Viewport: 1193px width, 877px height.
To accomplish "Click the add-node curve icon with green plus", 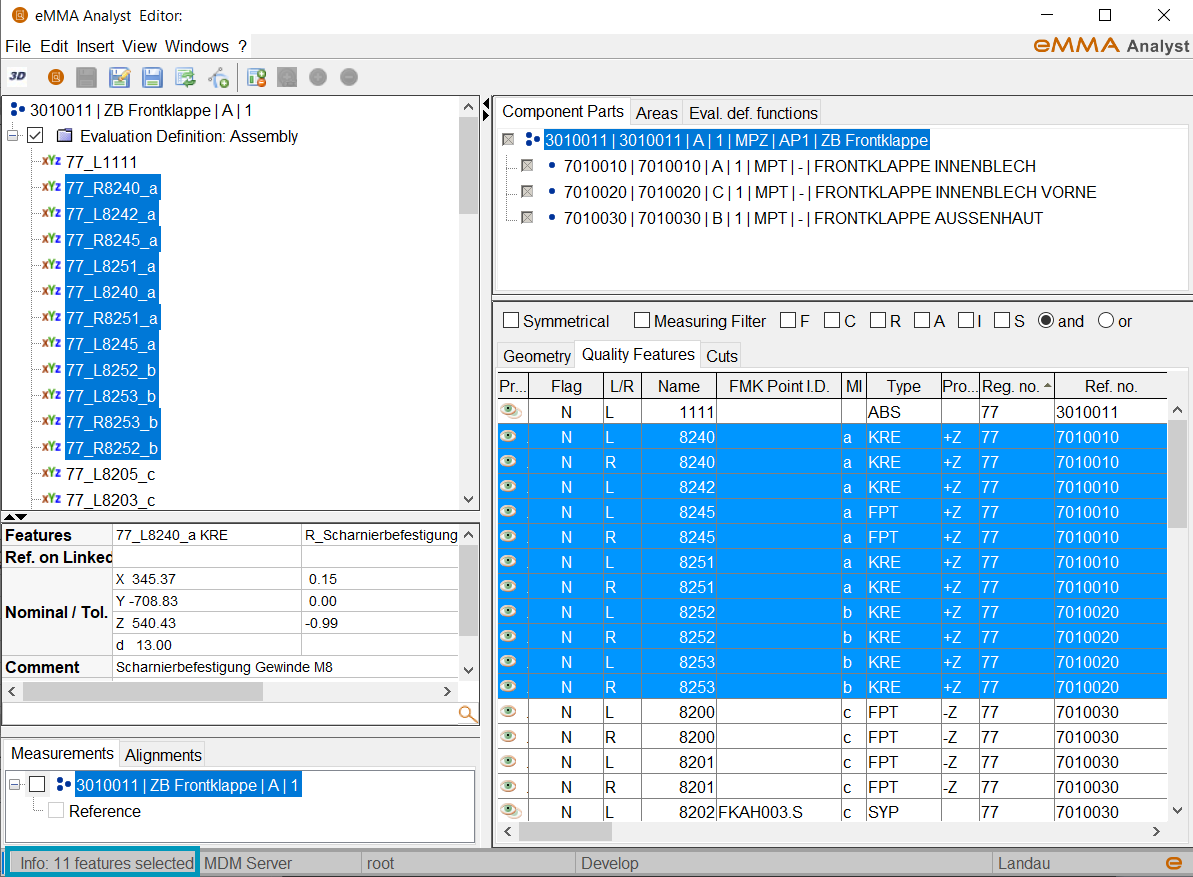I will pos(218,77).
